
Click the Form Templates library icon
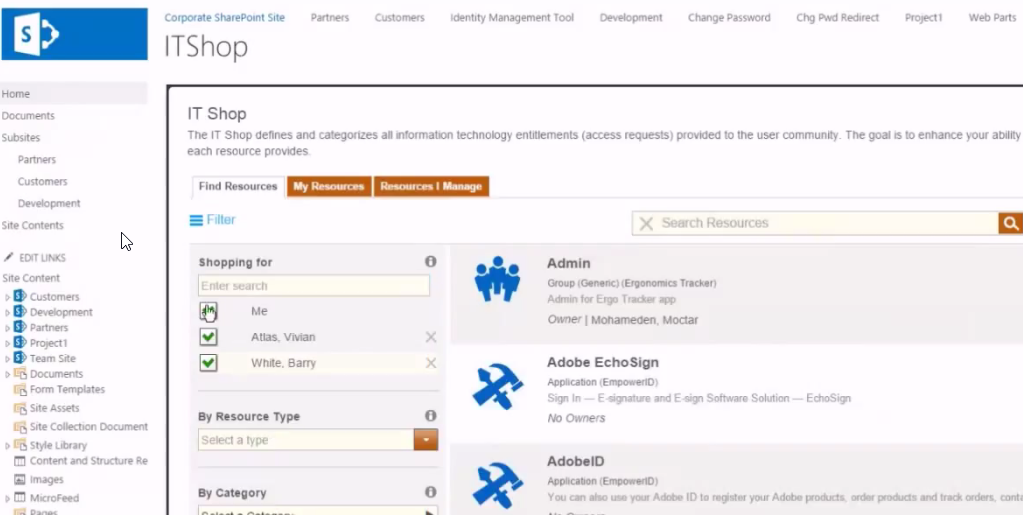[x=20, y=390]
